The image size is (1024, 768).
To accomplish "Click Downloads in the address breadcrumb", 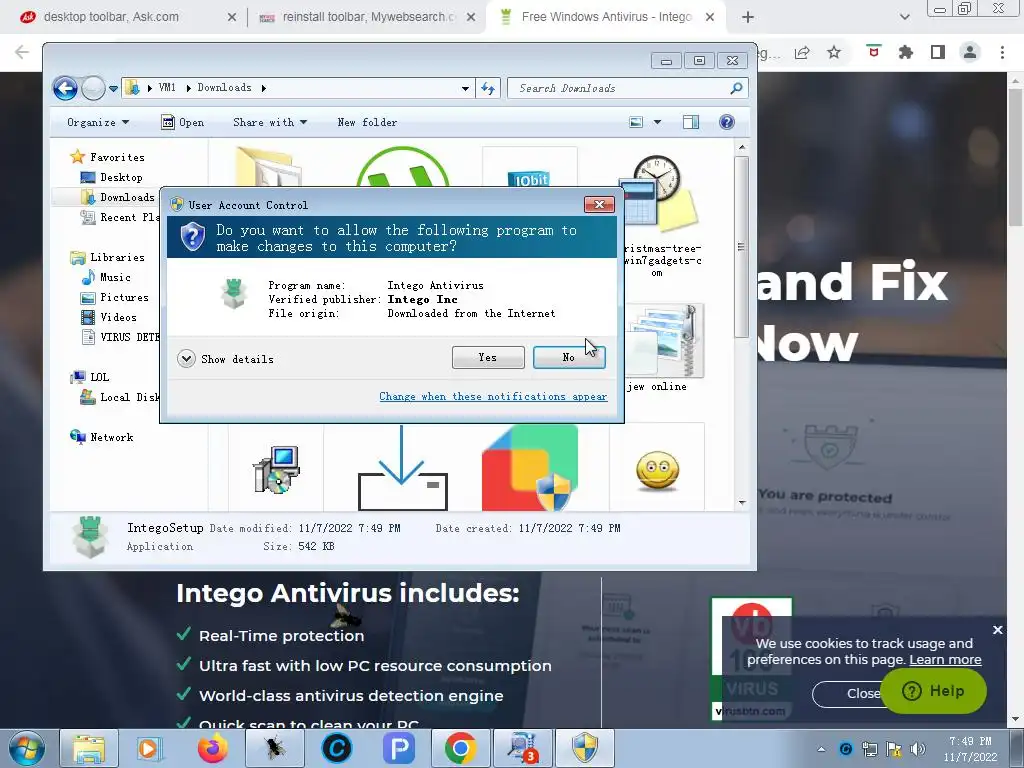I will 224,88.
